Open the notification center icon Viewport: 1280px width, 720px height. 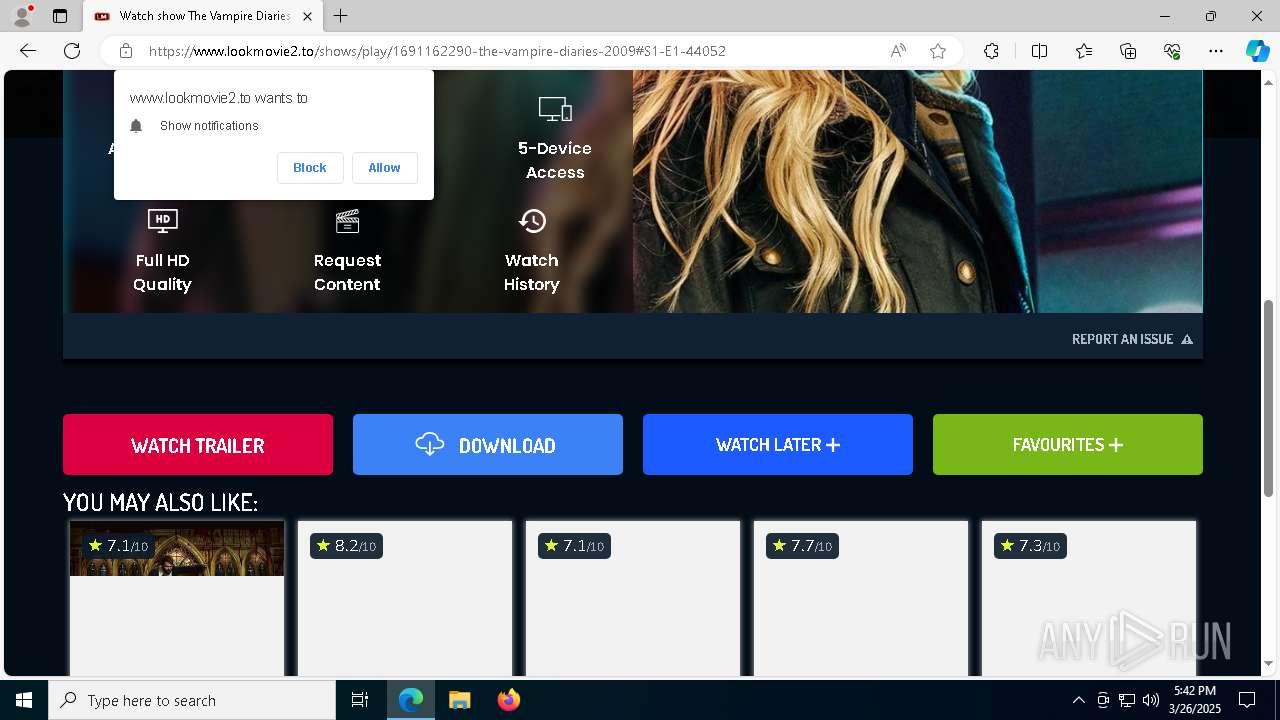pos(1247,700)
